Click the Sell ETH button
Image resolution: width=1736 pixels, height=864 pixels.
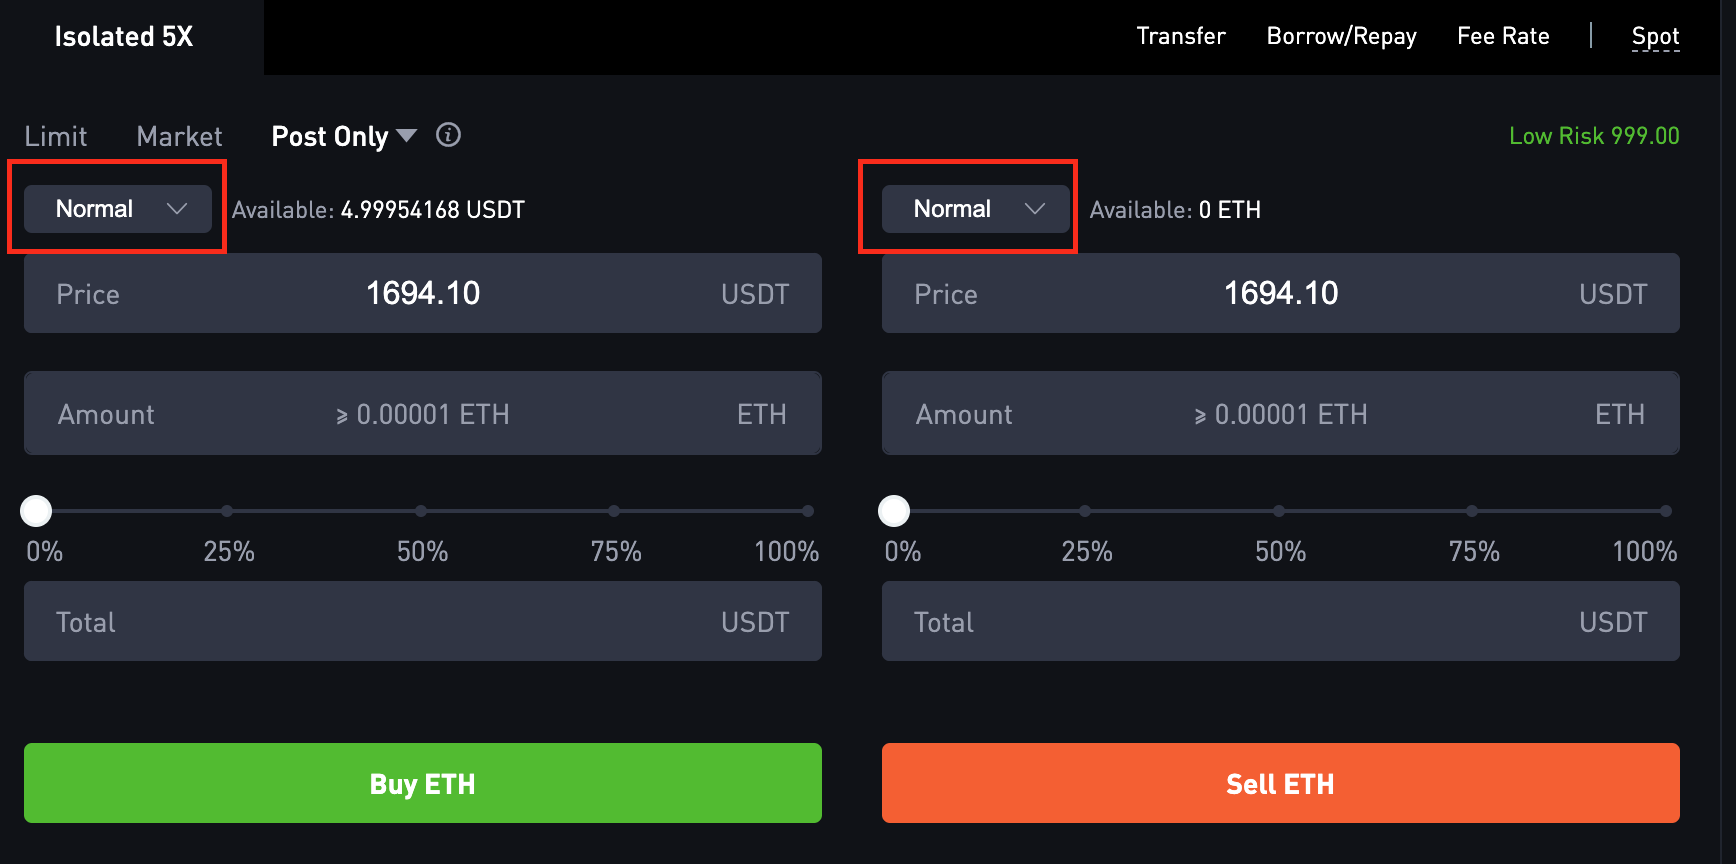1281,783
